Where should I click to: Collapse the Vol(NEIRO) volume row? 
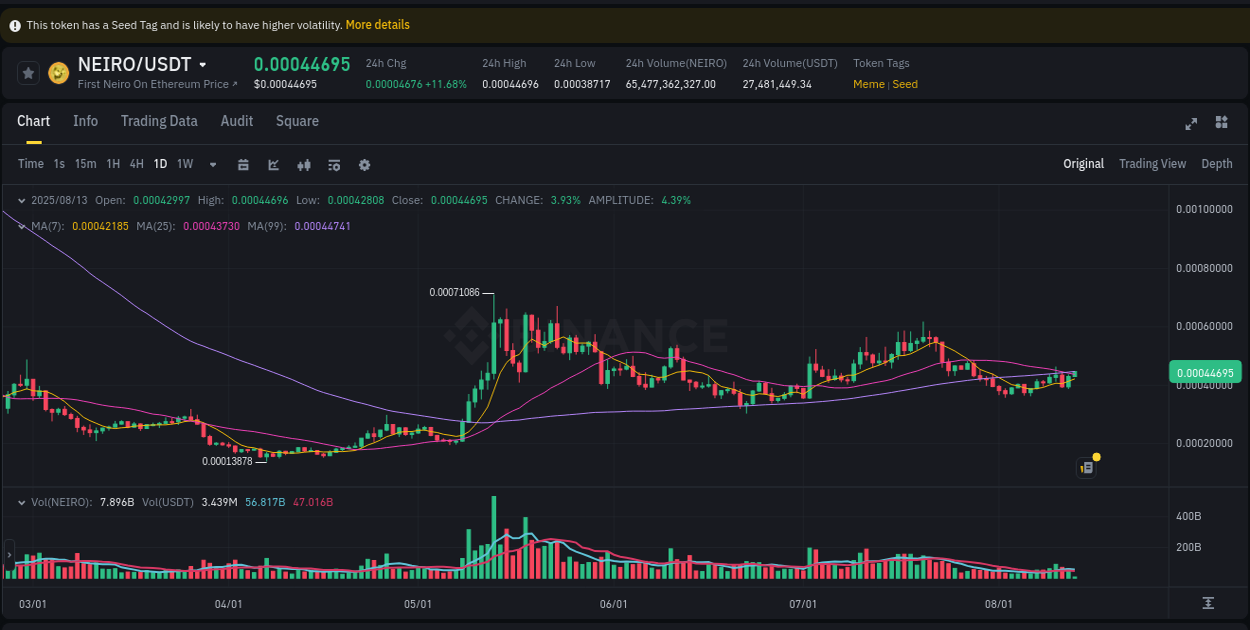[20, 502]
